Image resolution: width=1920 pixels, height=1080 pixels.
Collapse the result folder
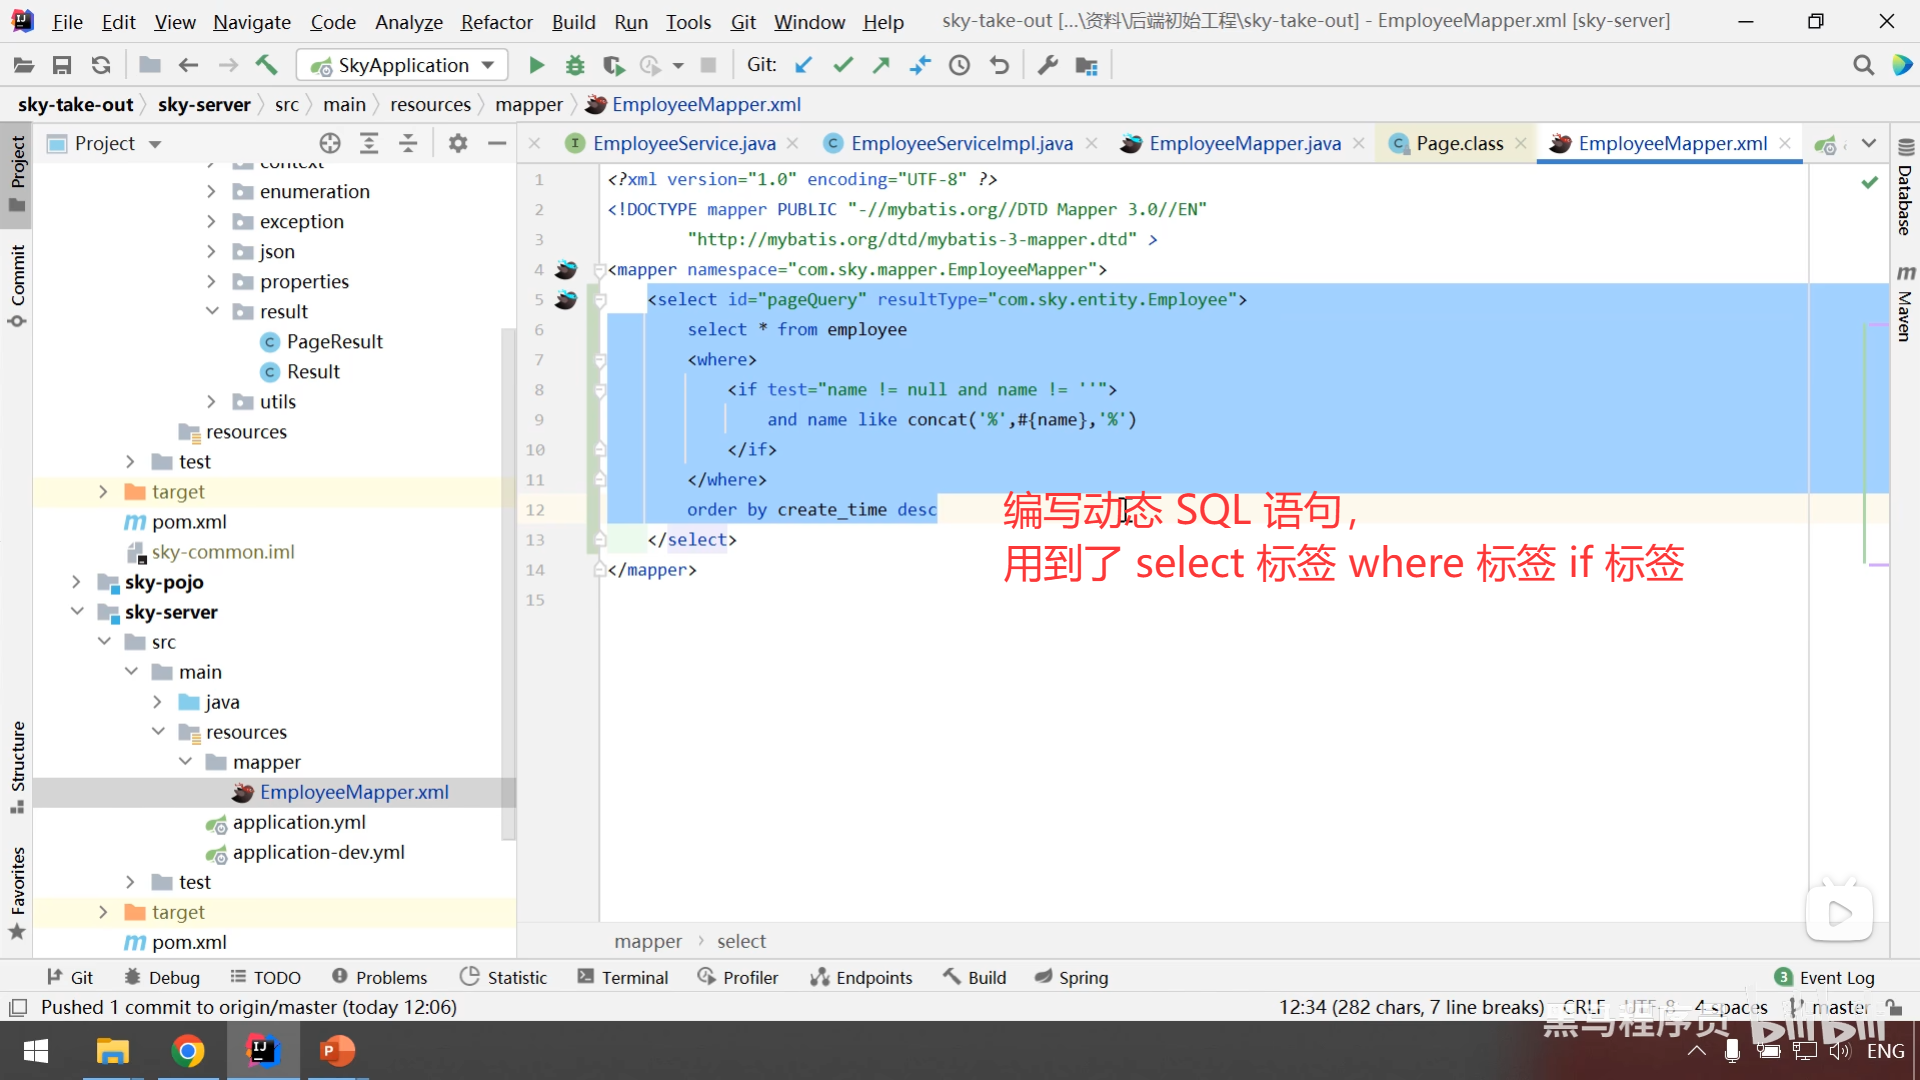coord(212,312)
